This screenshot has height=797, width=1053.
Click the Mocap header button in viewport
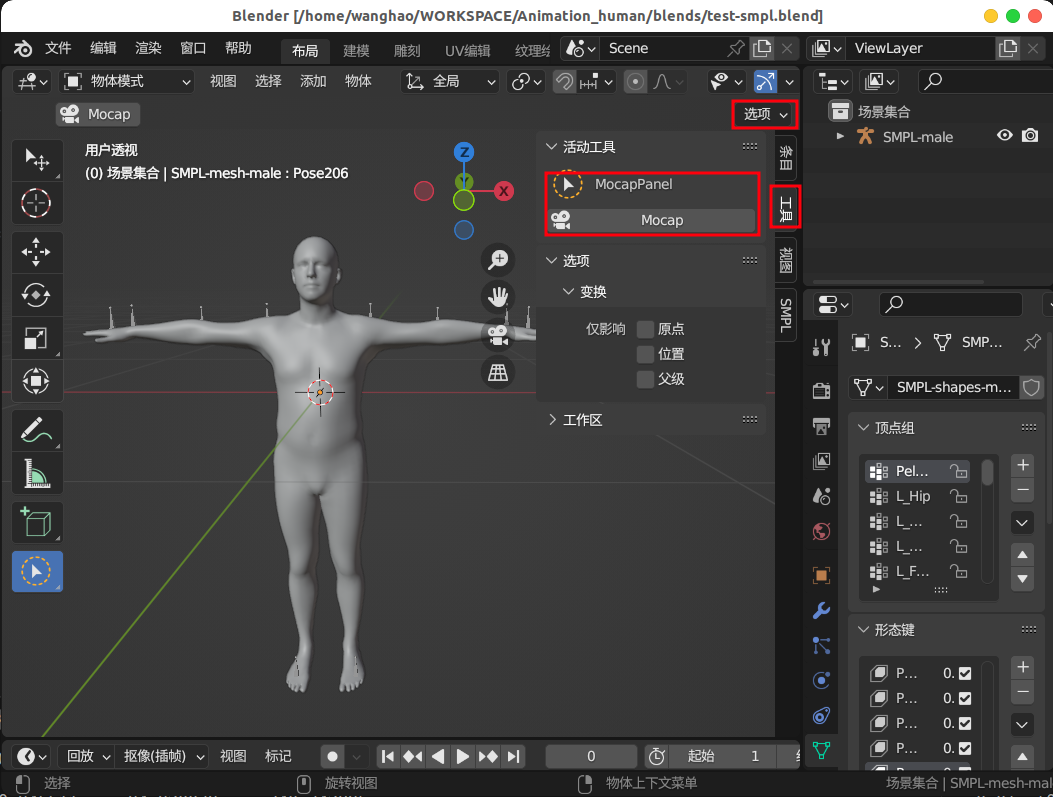click(98, 114)
